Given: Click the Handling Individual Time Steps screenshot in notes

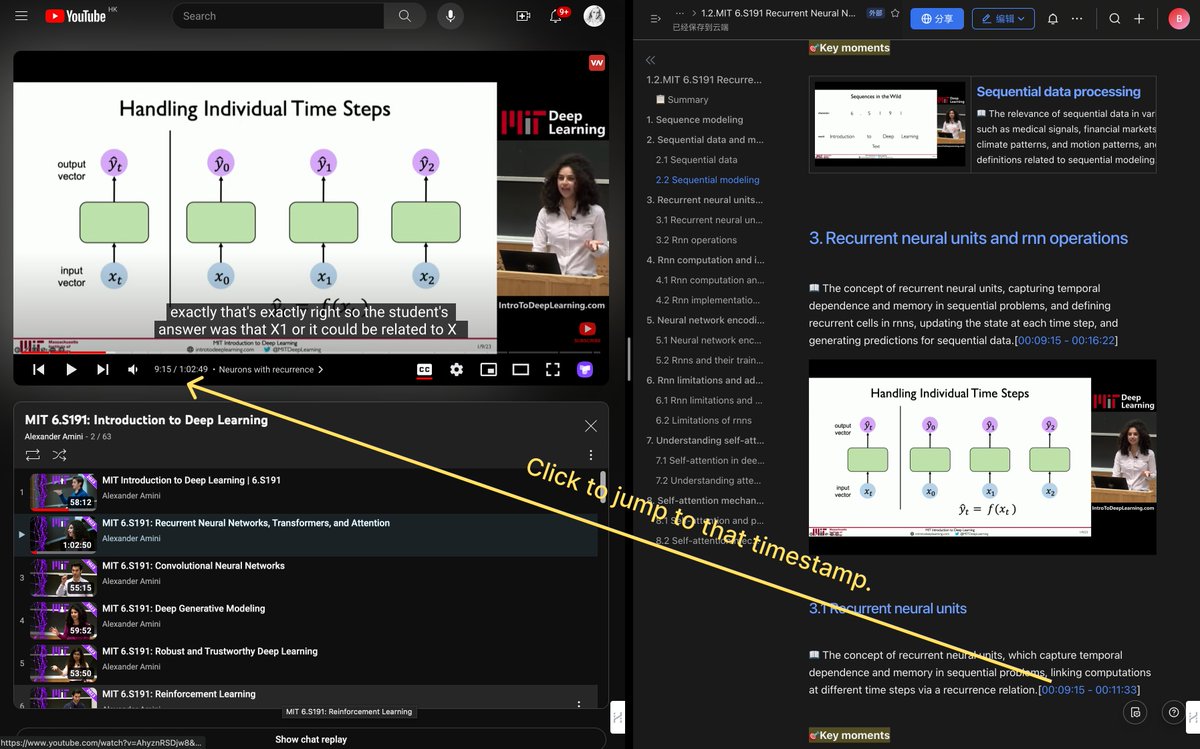Looking at the screenshot, I should 982,457.
